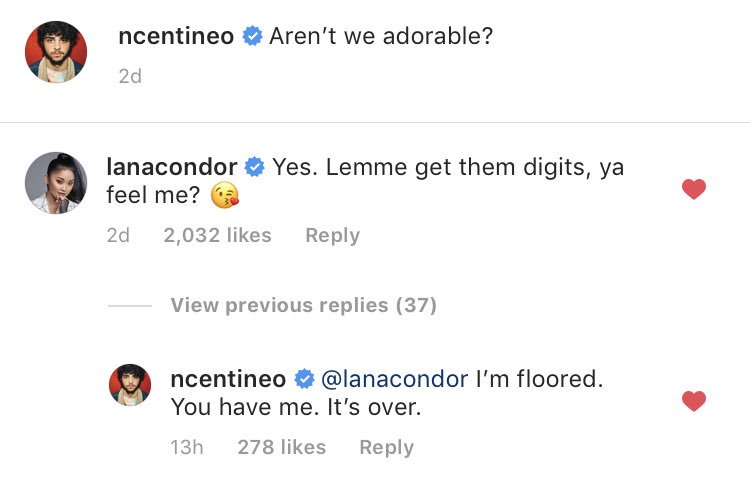Open lanacondor's profile picture
The width and height of the screenshot is (750, 485).
56,182
